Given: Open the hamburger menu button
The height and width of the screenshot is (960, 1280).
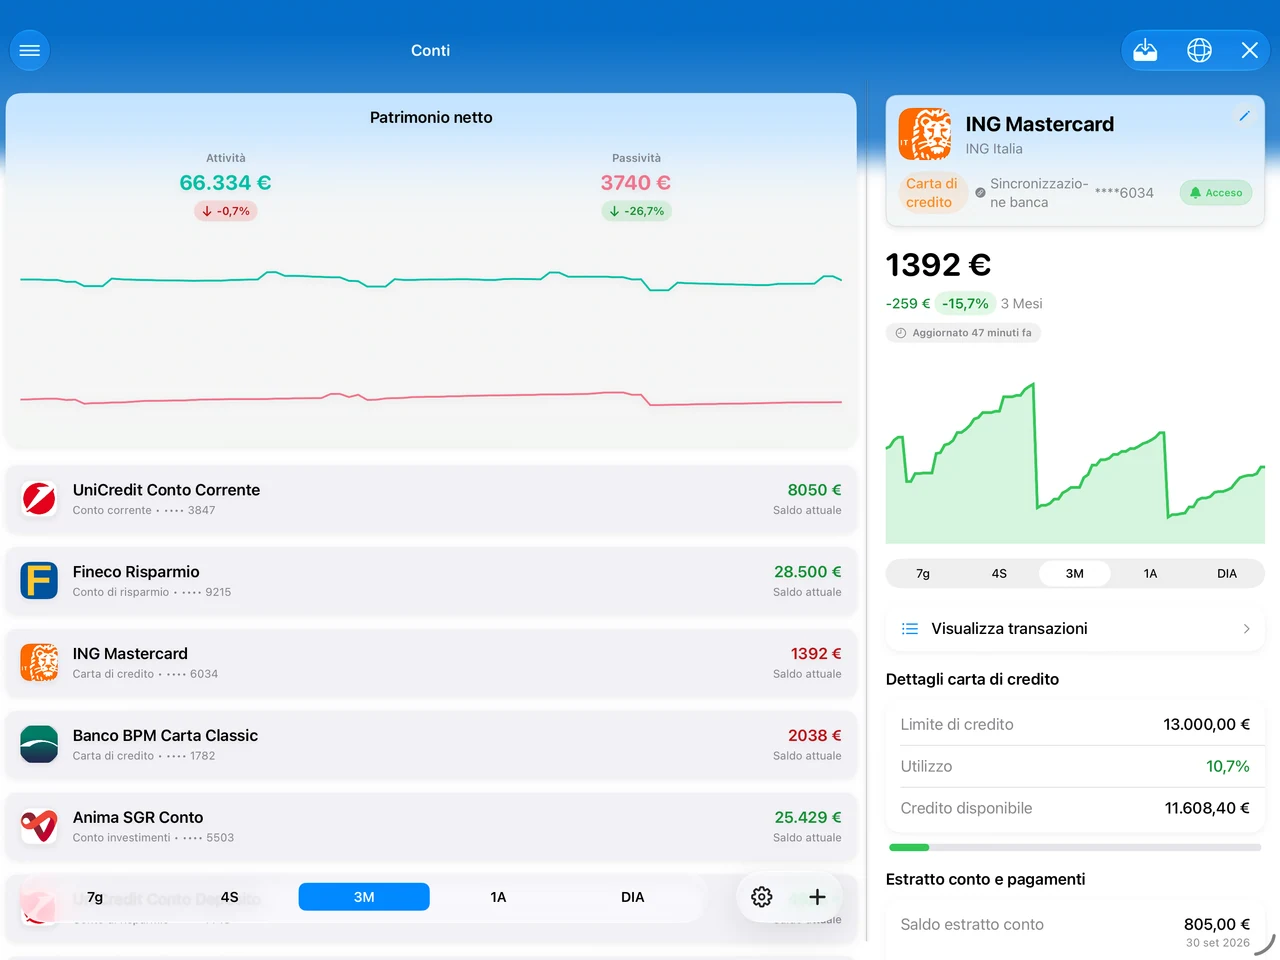Looking at the screenshot, I should point(30,50).
